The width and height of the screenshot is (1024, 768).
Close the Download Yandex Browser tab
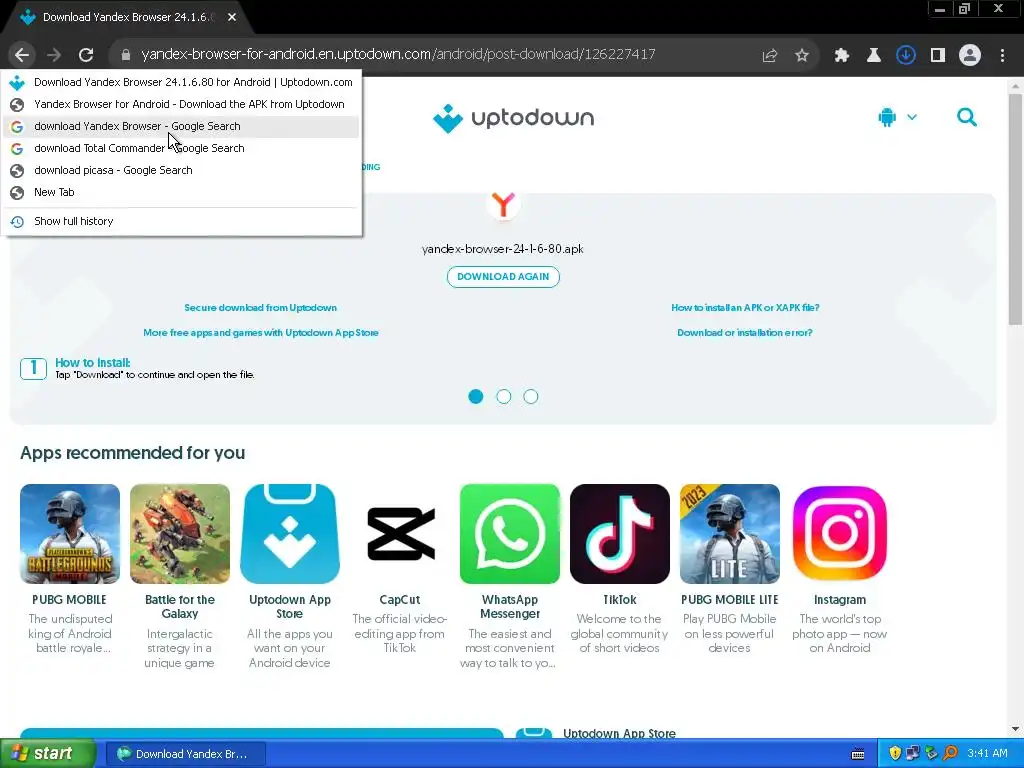[x=232, y=18]
